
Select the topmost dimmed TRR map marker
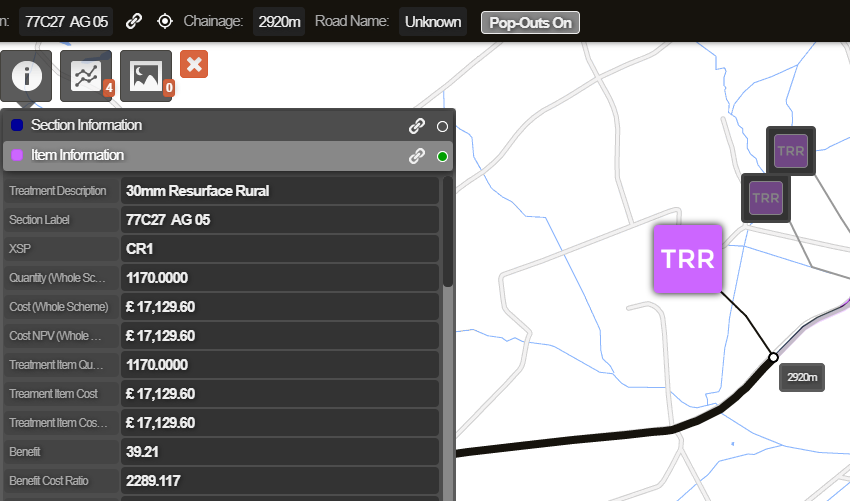(791, 151)
